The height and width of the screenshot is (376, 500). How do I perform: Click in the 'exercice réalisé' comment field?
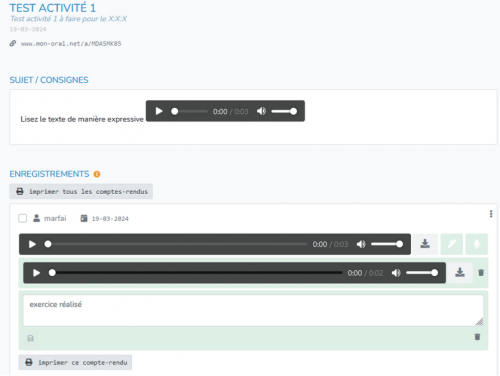pyautogui.click(x=253, y=310)
